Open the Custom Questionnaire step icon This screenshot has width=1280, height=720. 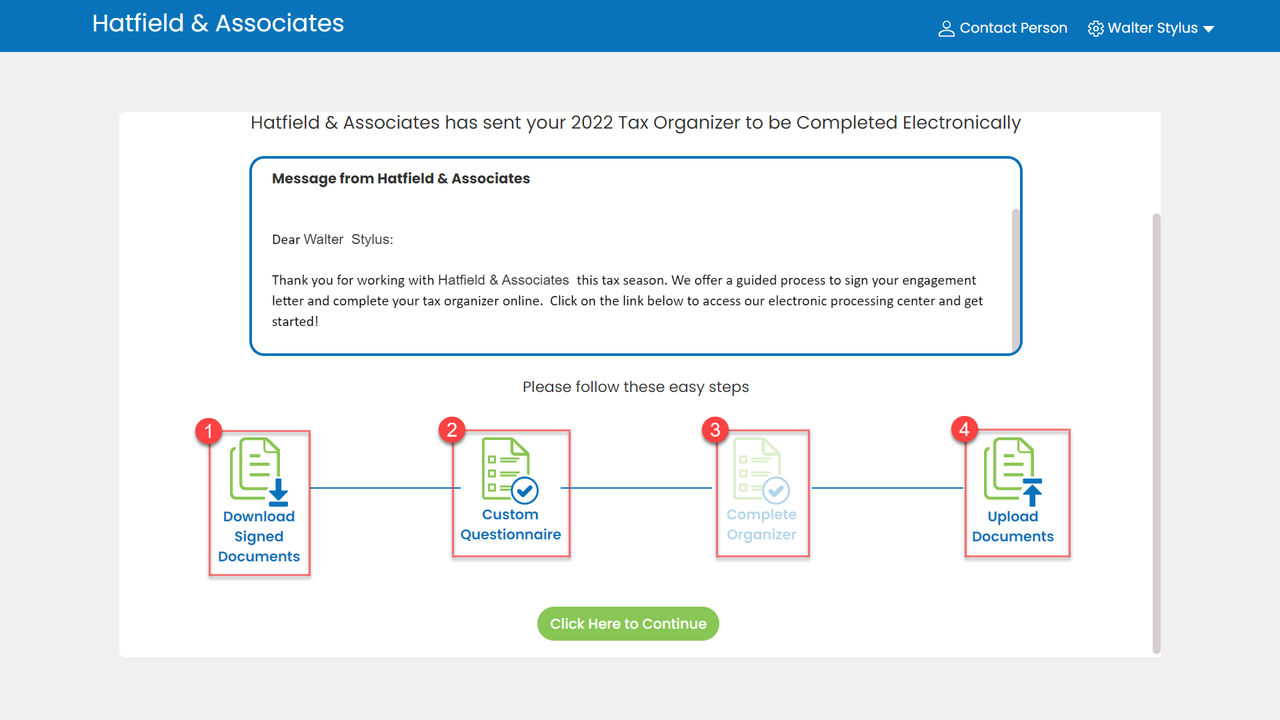(510, 469)
